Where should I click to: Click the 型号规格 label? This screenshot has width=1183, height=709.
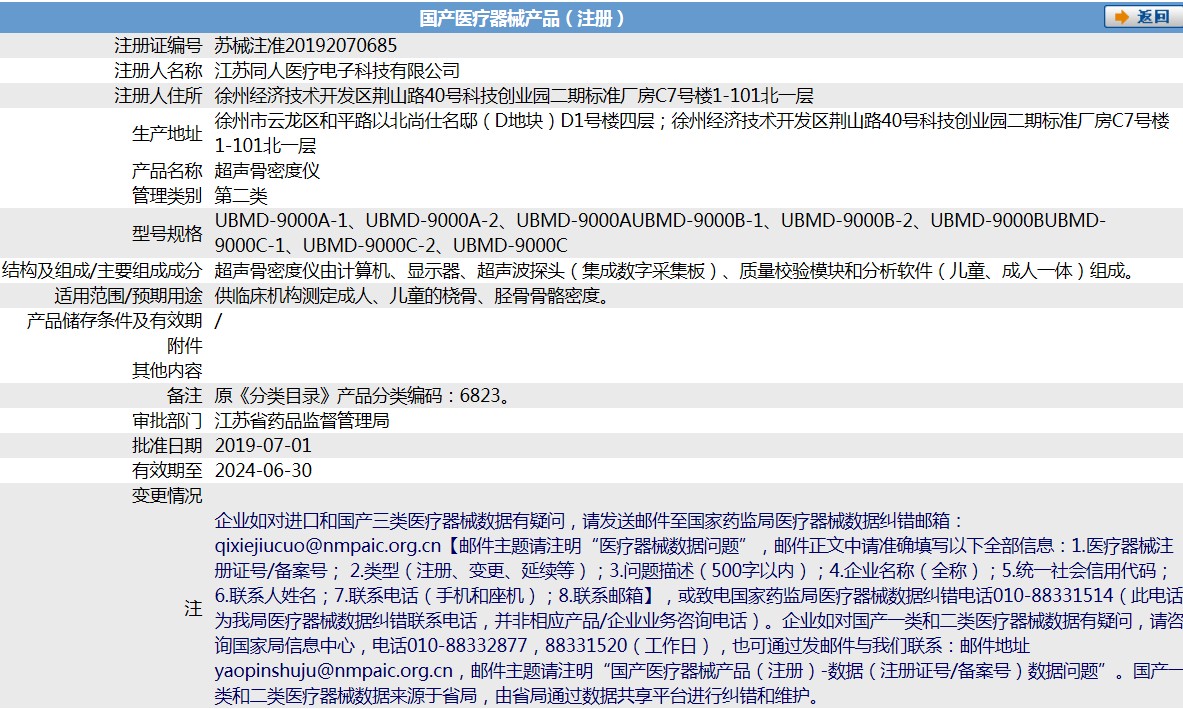click(x=167, y=233)
